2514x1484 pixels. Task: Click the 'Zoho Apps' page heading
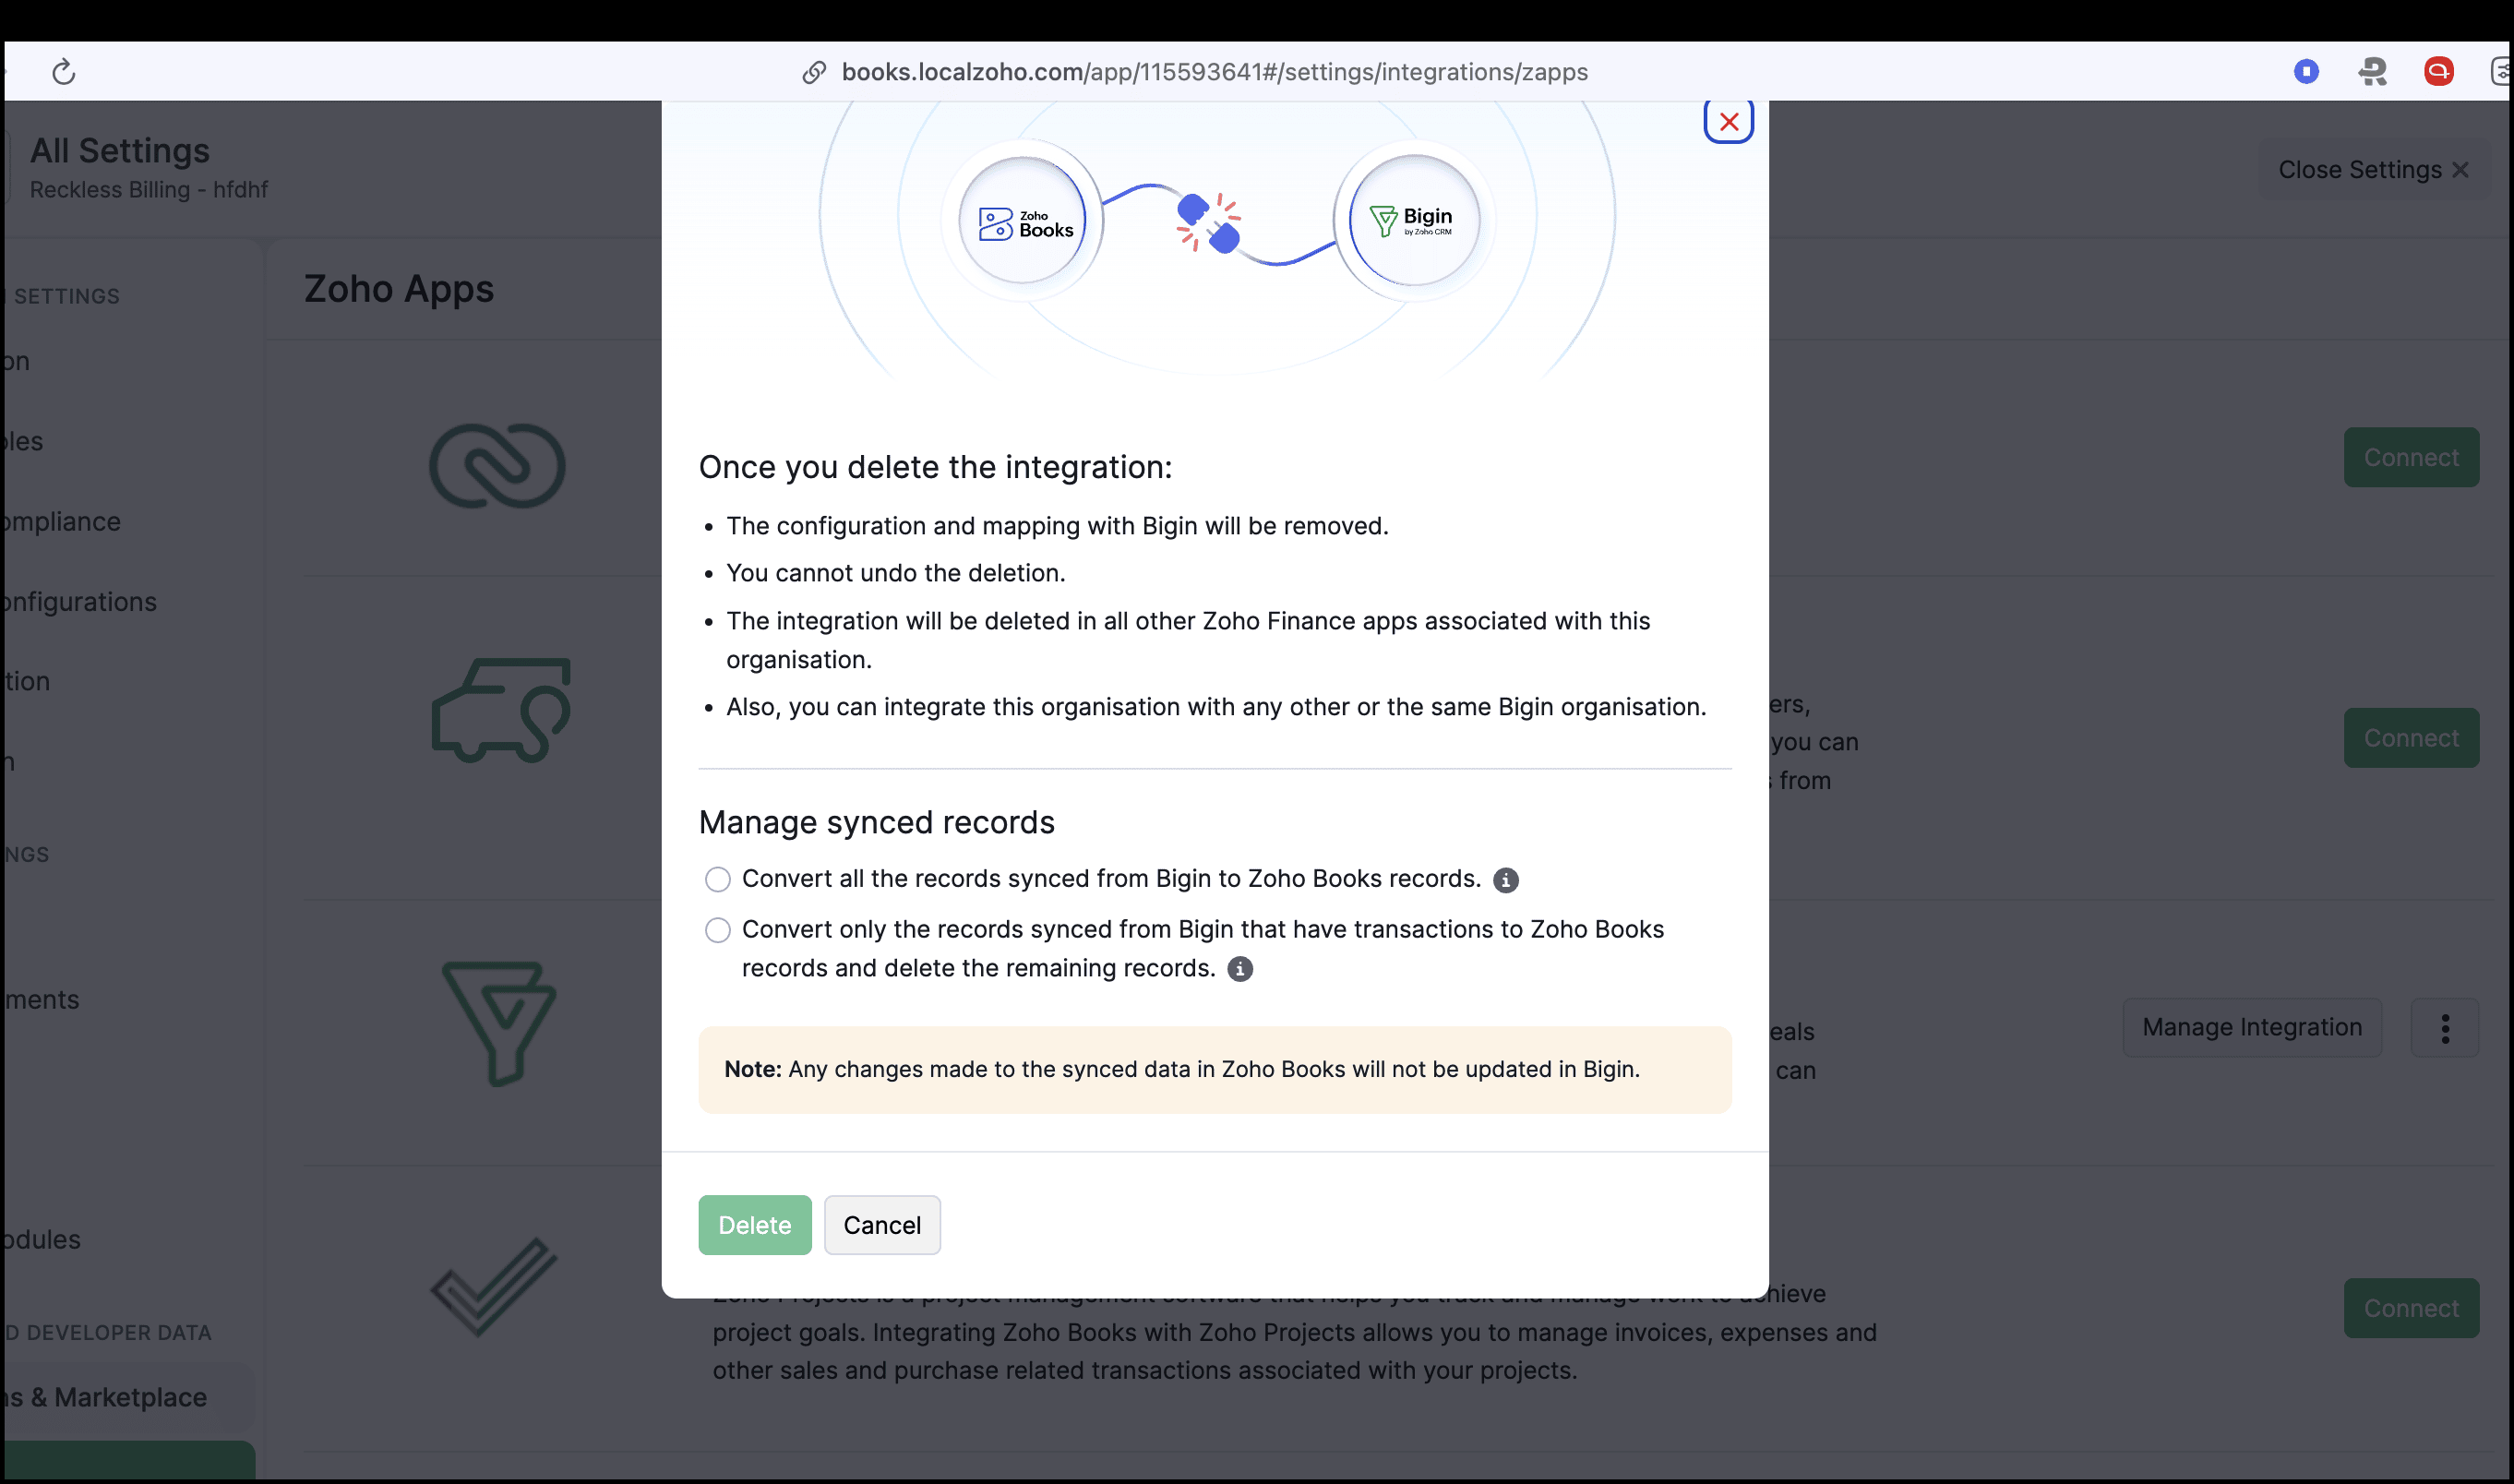pos(399,289)
